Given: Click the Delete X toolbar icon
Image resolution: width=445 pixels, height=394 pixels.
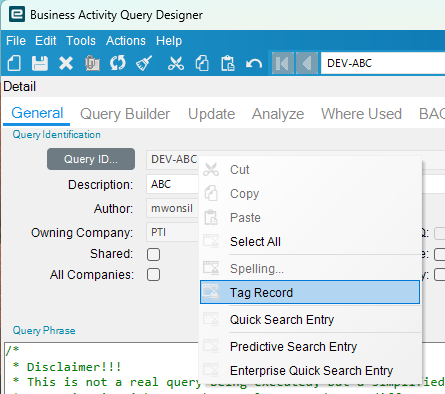Looking at the screenshot, I should coord(66,63).
